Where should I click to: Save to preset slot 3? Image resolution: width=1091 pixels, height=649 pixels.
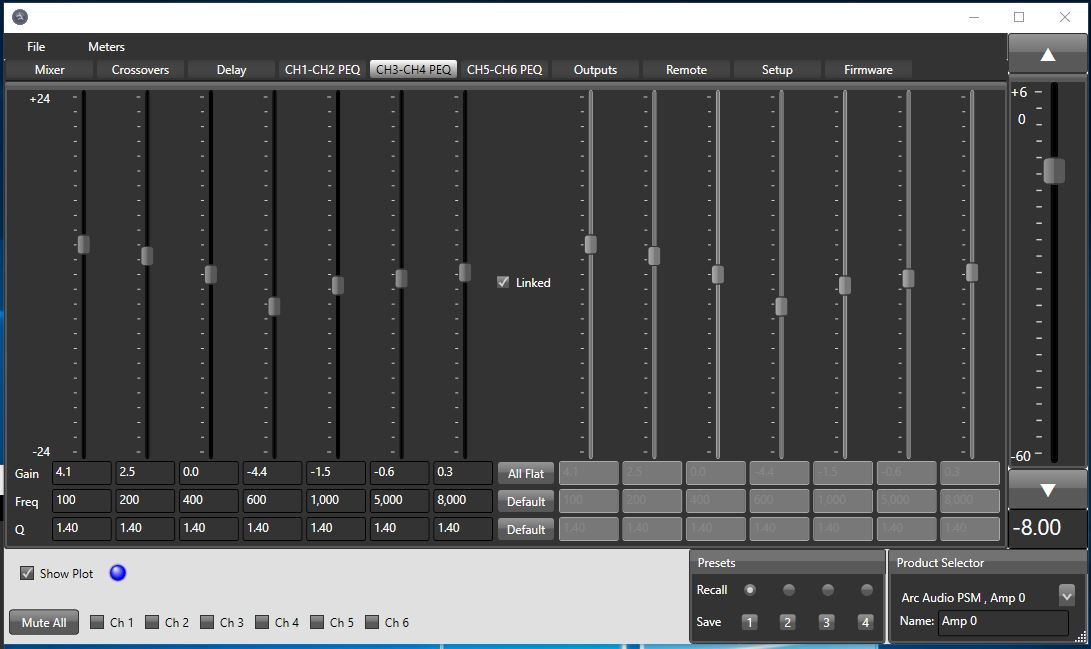click(x=826, y=622)
